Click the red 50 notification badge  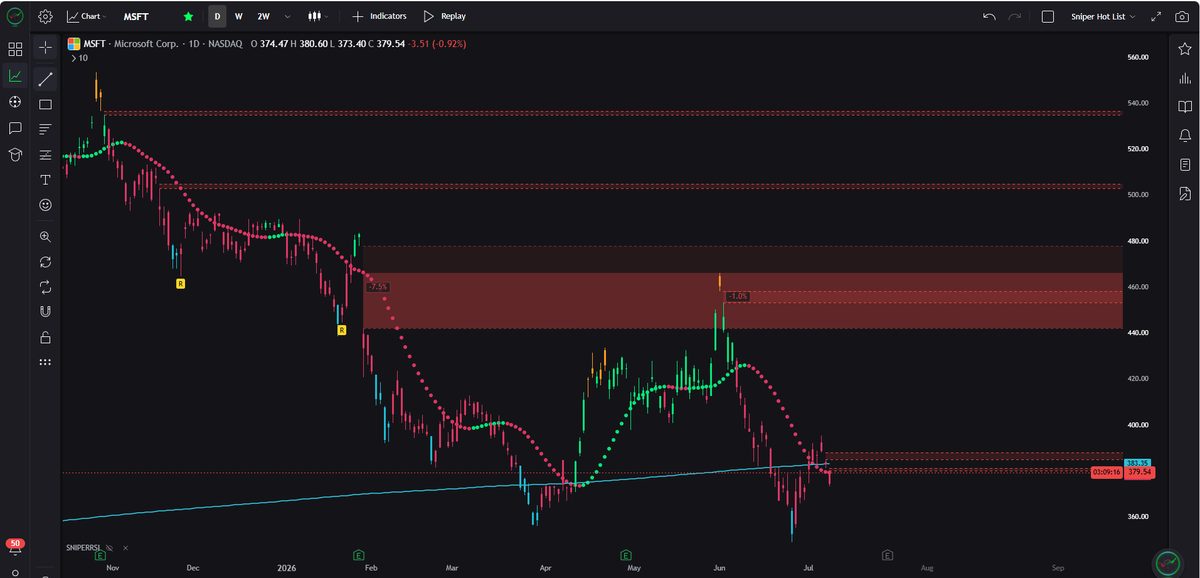point(15,544)
